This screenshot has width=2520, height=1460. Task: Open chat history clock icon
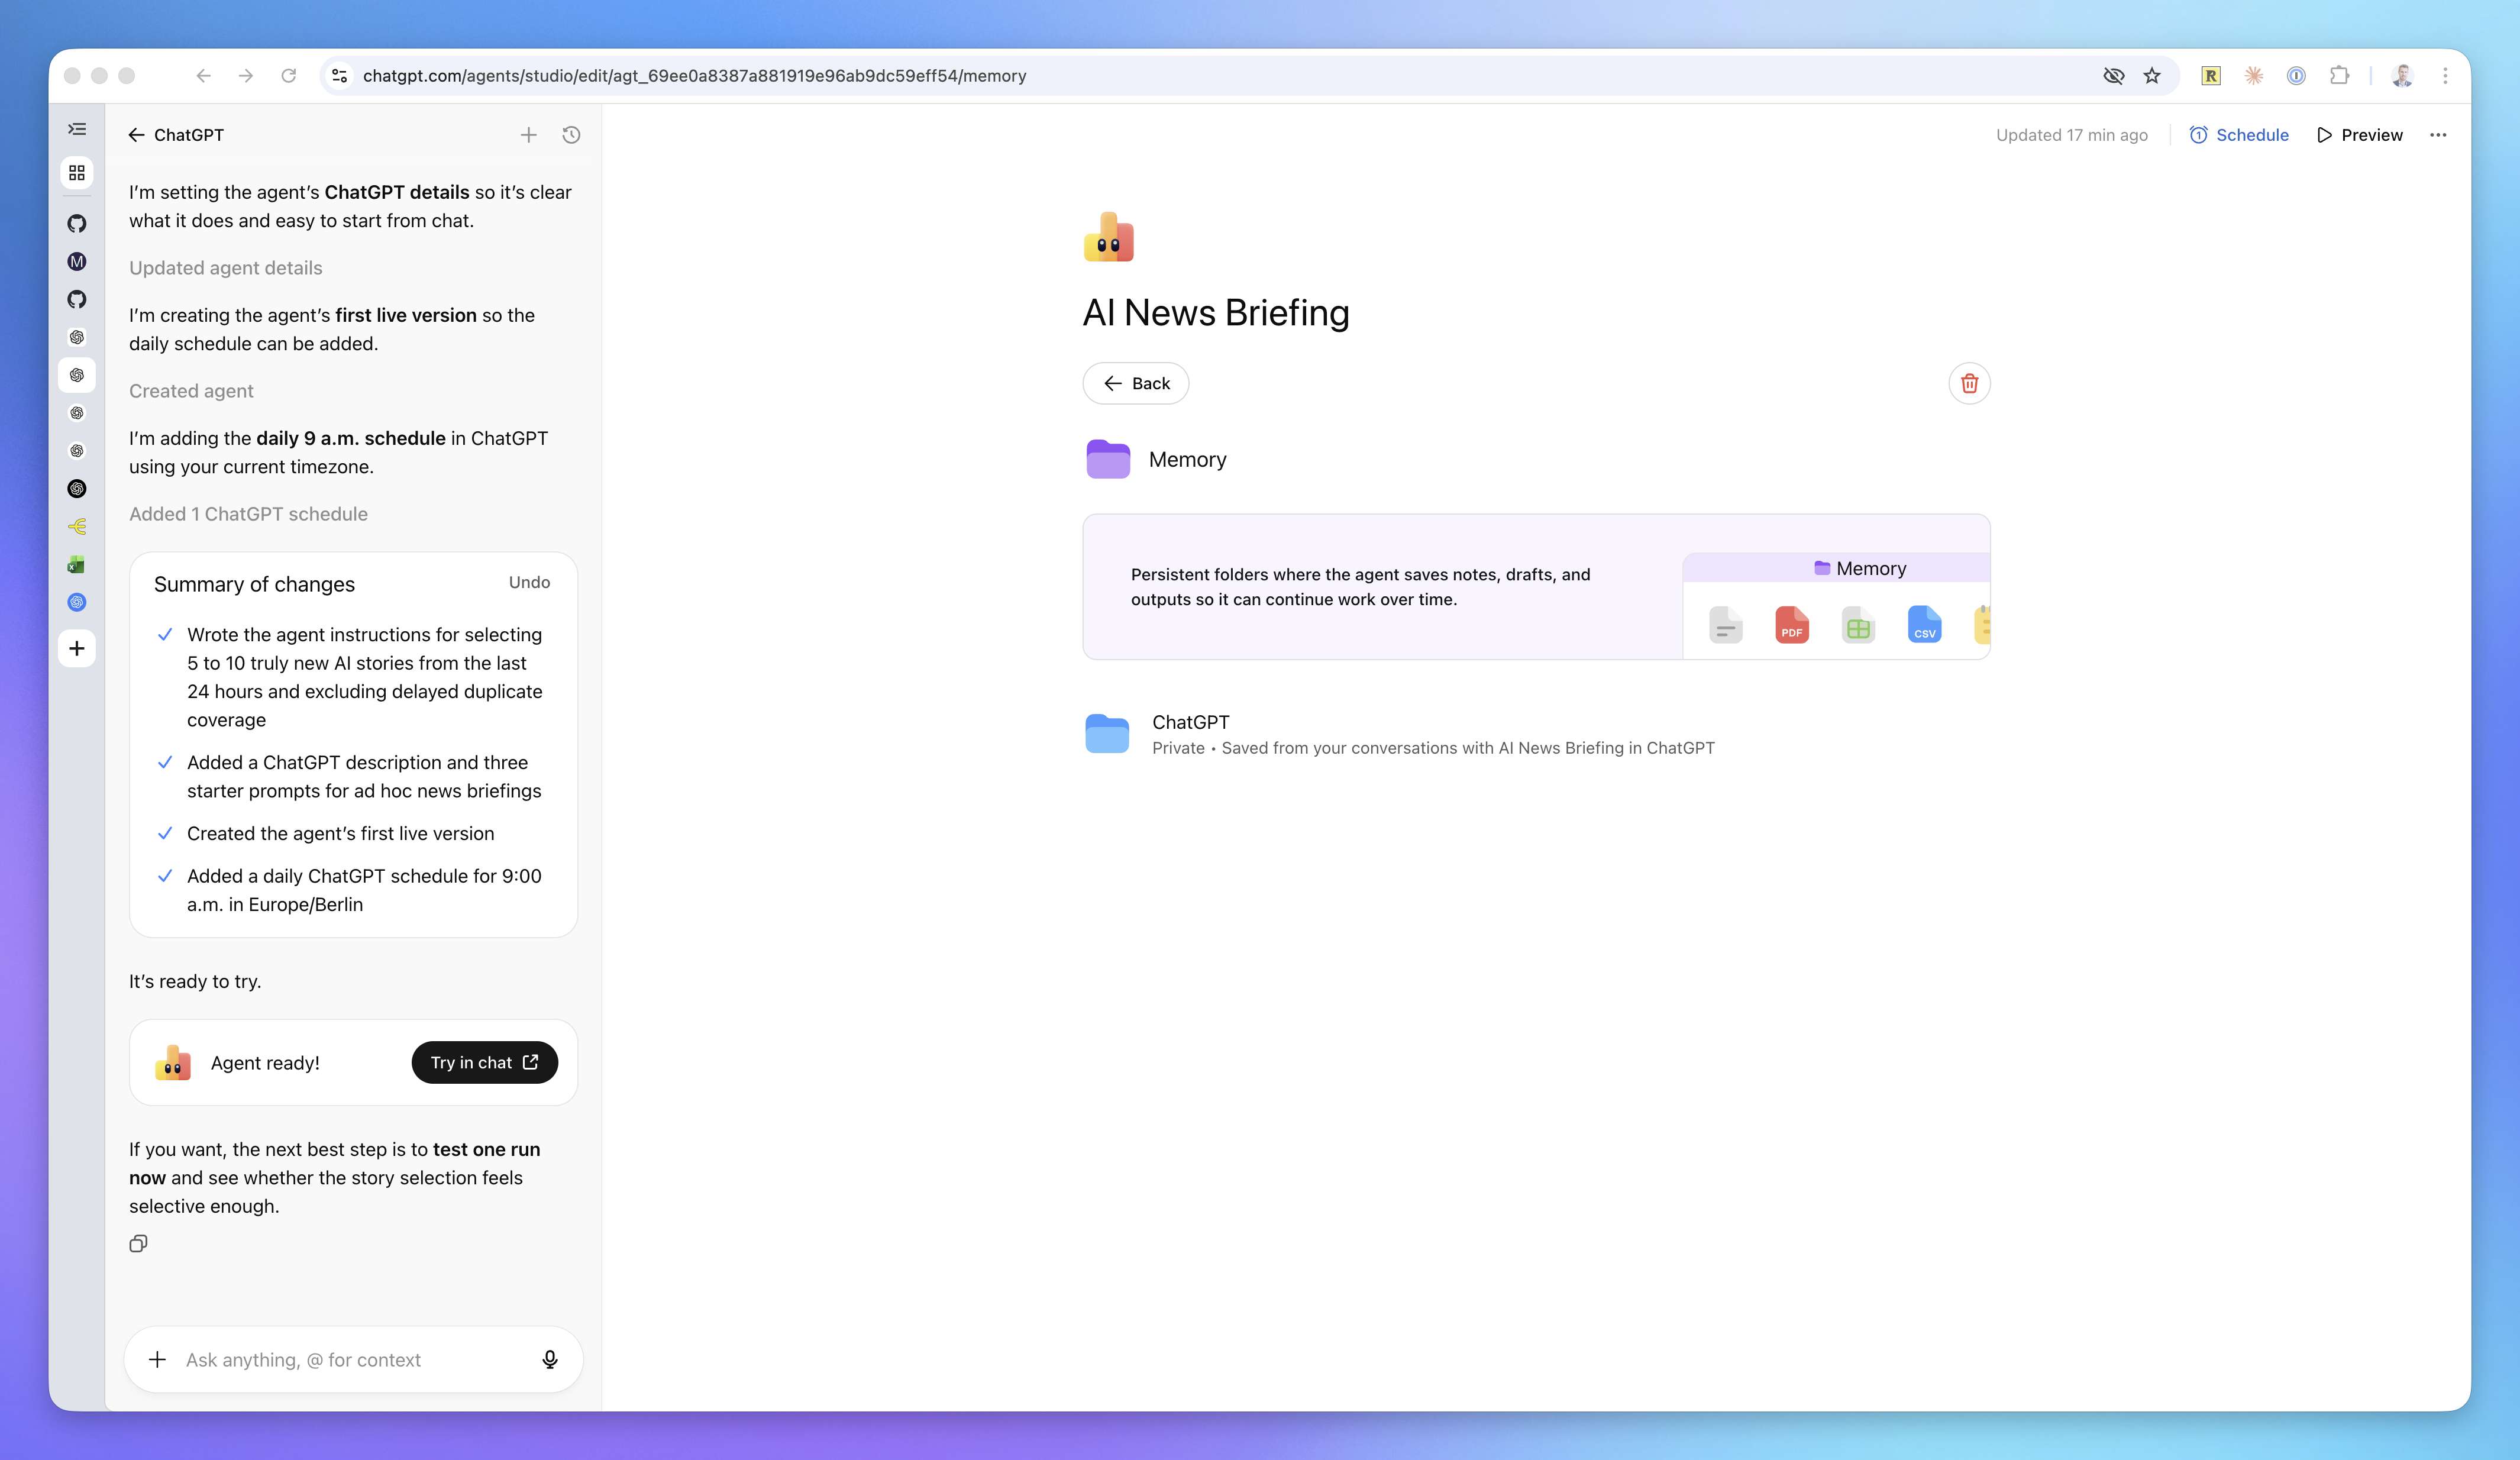tap(571, 135)
